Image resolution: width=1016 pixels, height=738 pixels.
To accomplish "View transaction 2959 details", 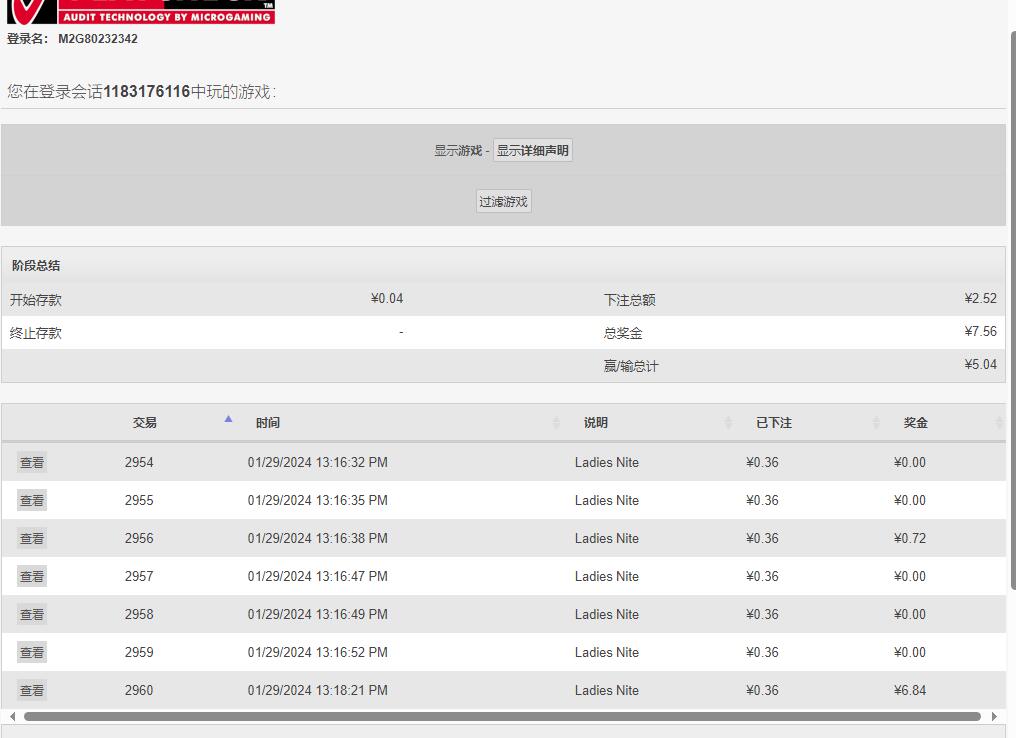I will [32, 652].
